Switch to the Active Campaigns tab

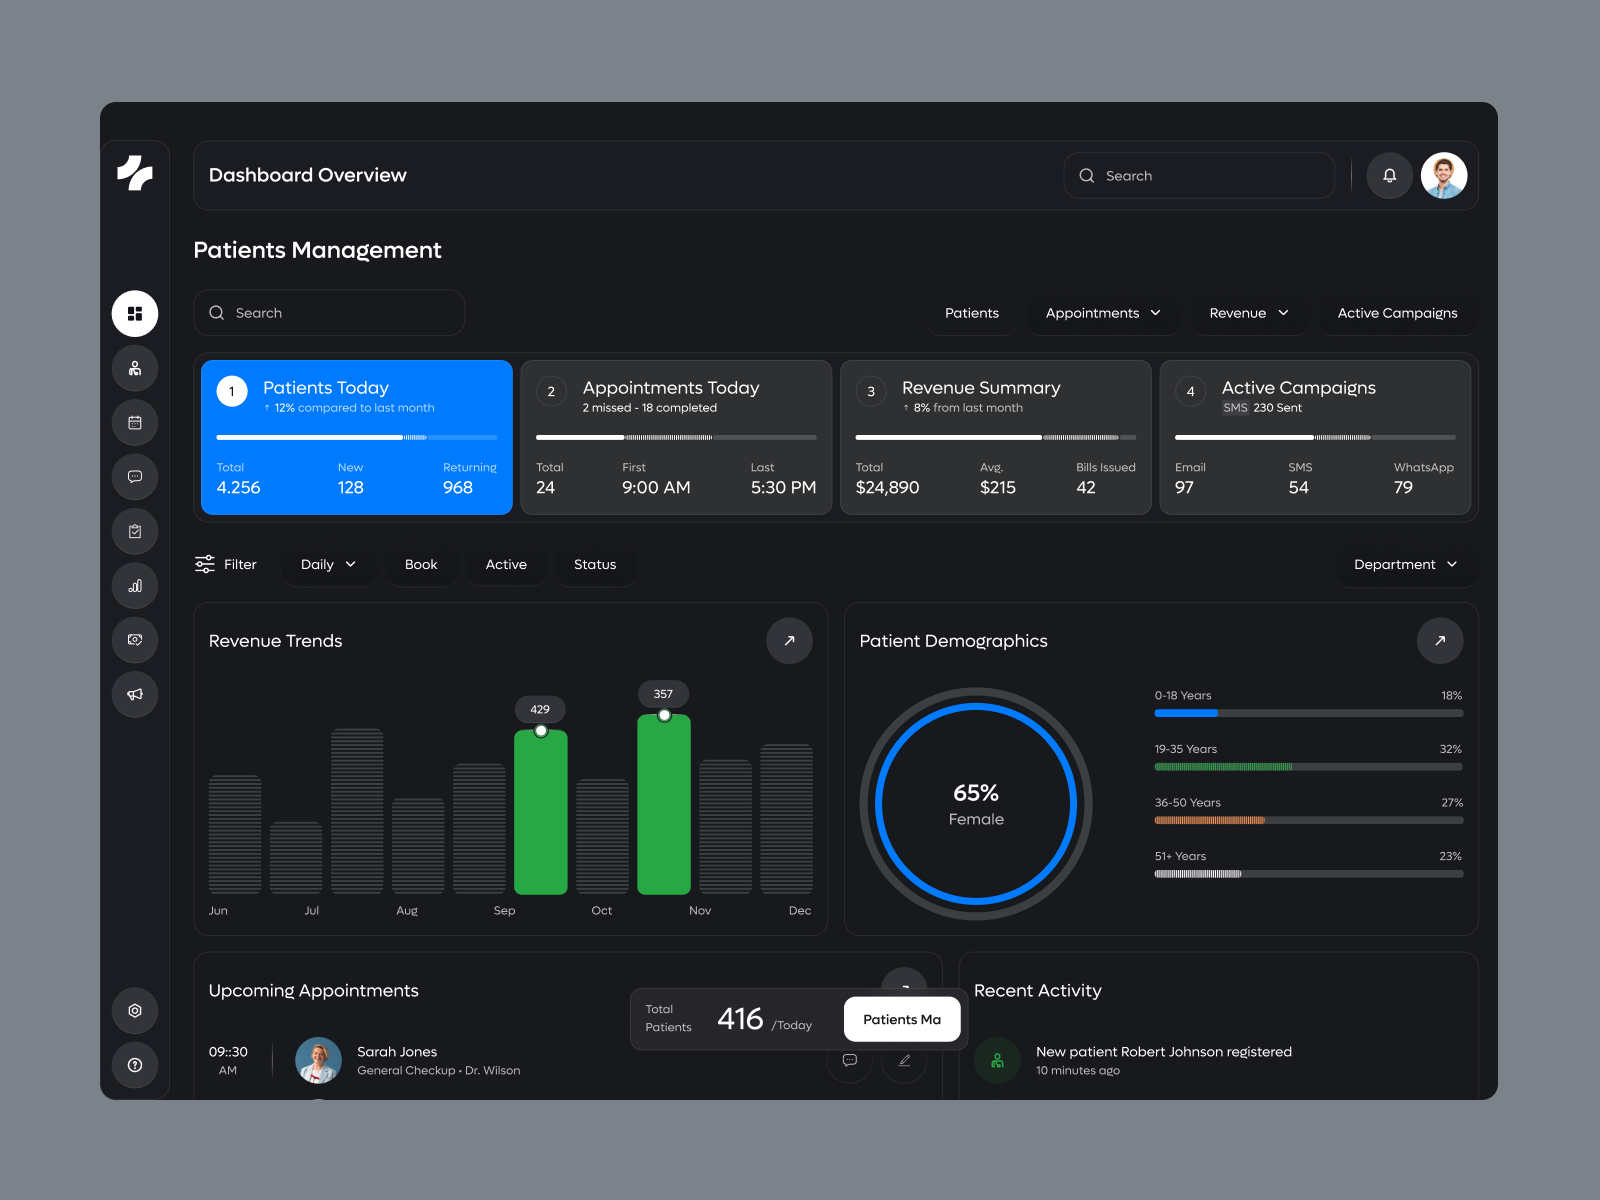(1398, 313)
